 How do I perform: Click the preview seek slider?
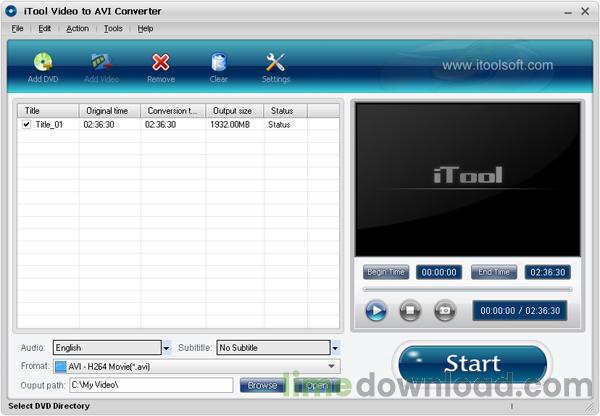coord(467,290)
